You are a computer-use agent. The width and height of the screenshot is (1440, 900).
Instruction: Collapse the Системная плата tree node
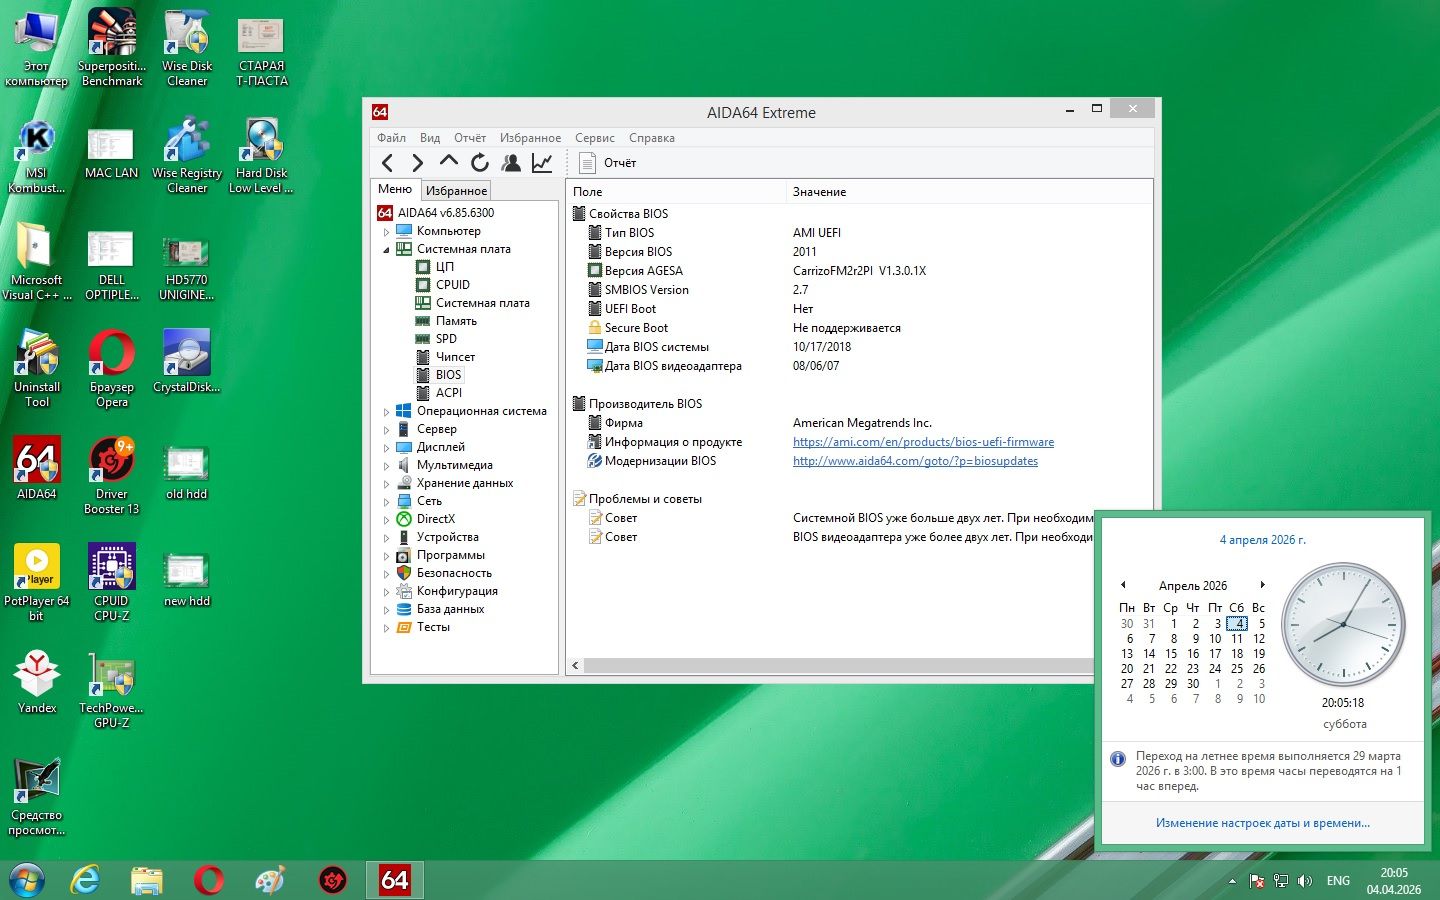point(387,249)
